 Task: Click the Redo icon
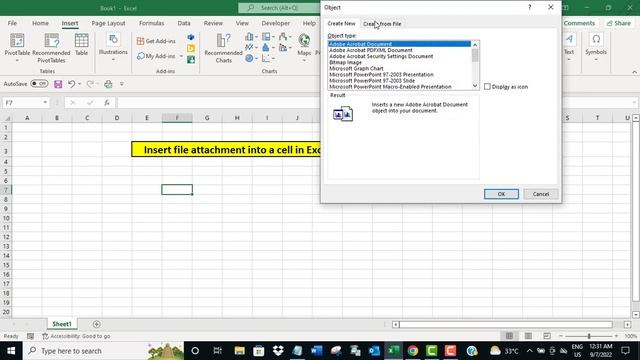click(x=90, y=84)
